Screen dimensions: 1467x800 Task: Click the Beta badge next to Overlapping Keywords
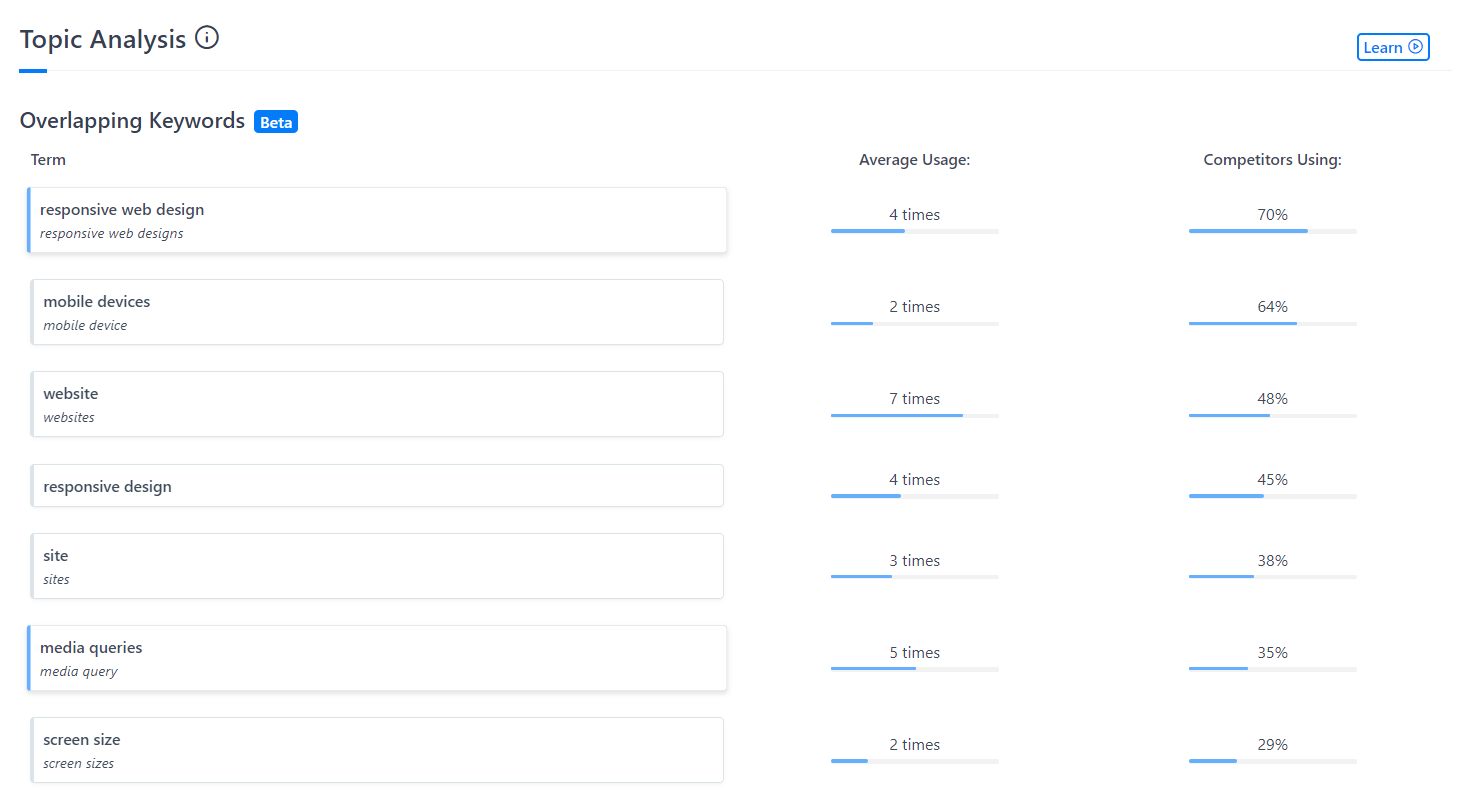[x=276, y=121]
